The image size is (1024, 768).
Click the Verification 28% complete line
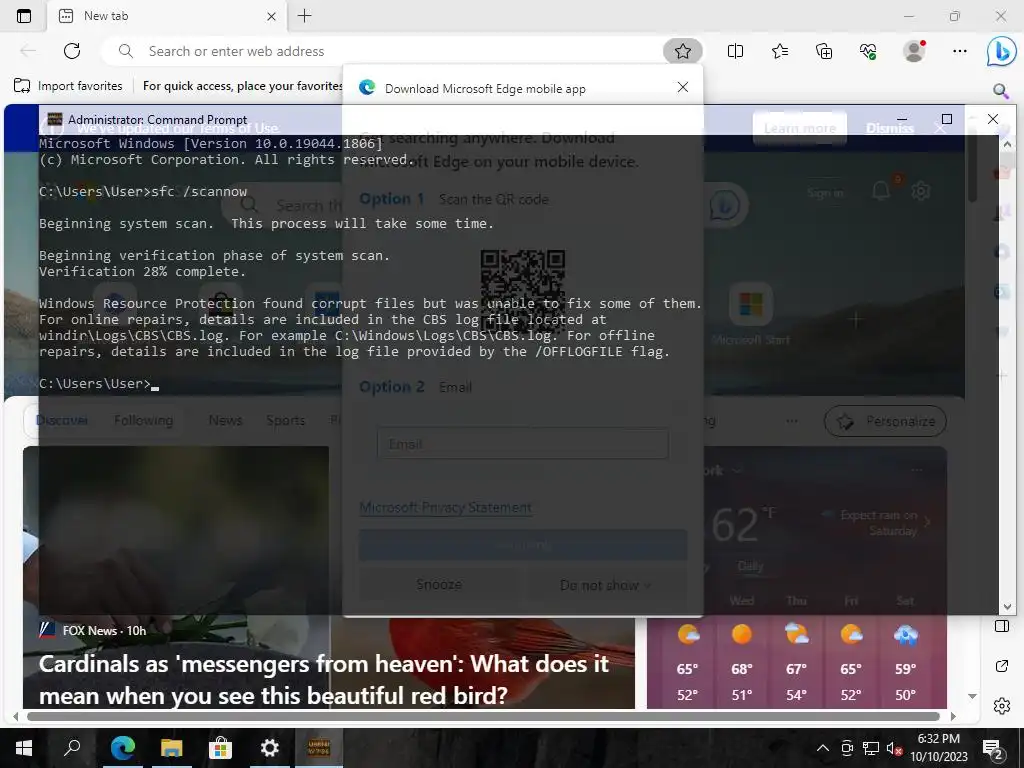pos(142,272)
